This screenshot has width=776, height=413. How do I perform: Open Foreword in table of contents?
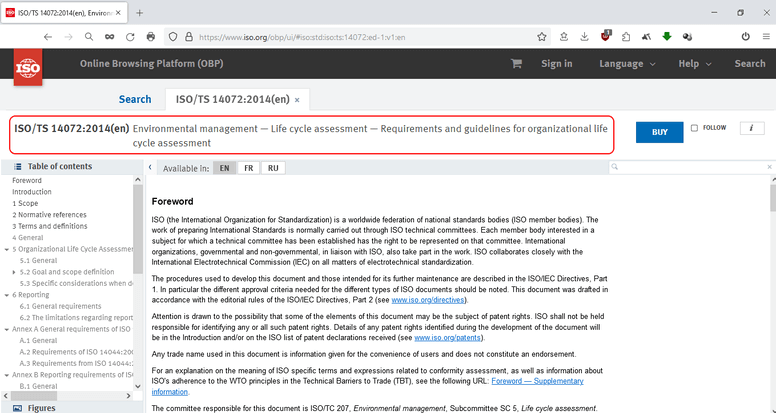(x=27, y=181)
